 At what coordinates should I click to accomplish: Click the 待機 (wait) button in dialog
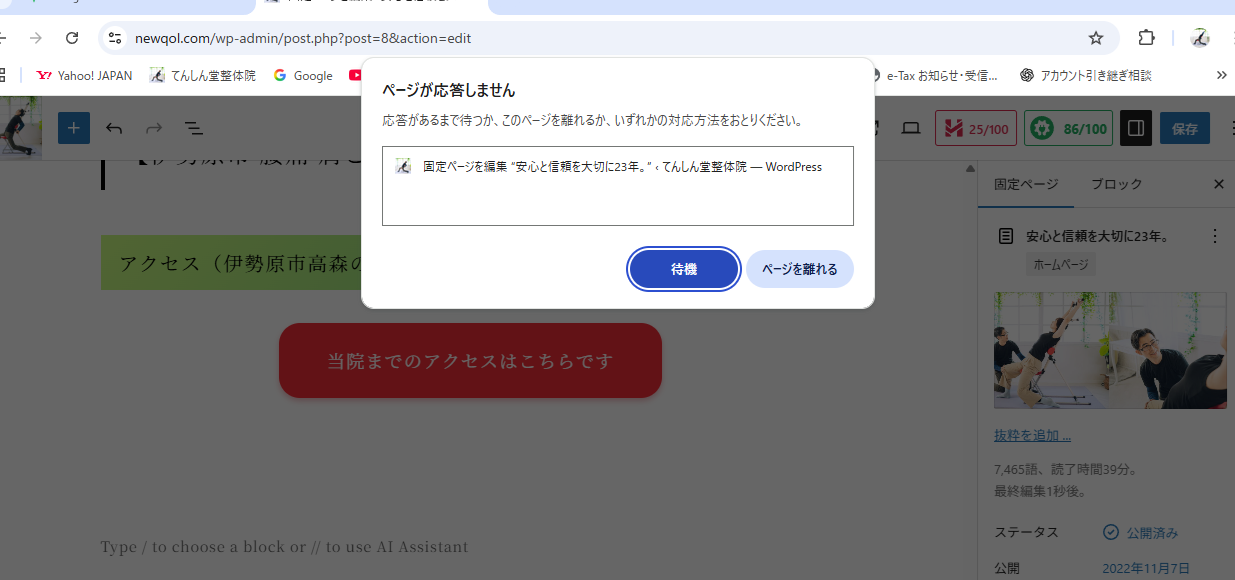coord(684,269)
